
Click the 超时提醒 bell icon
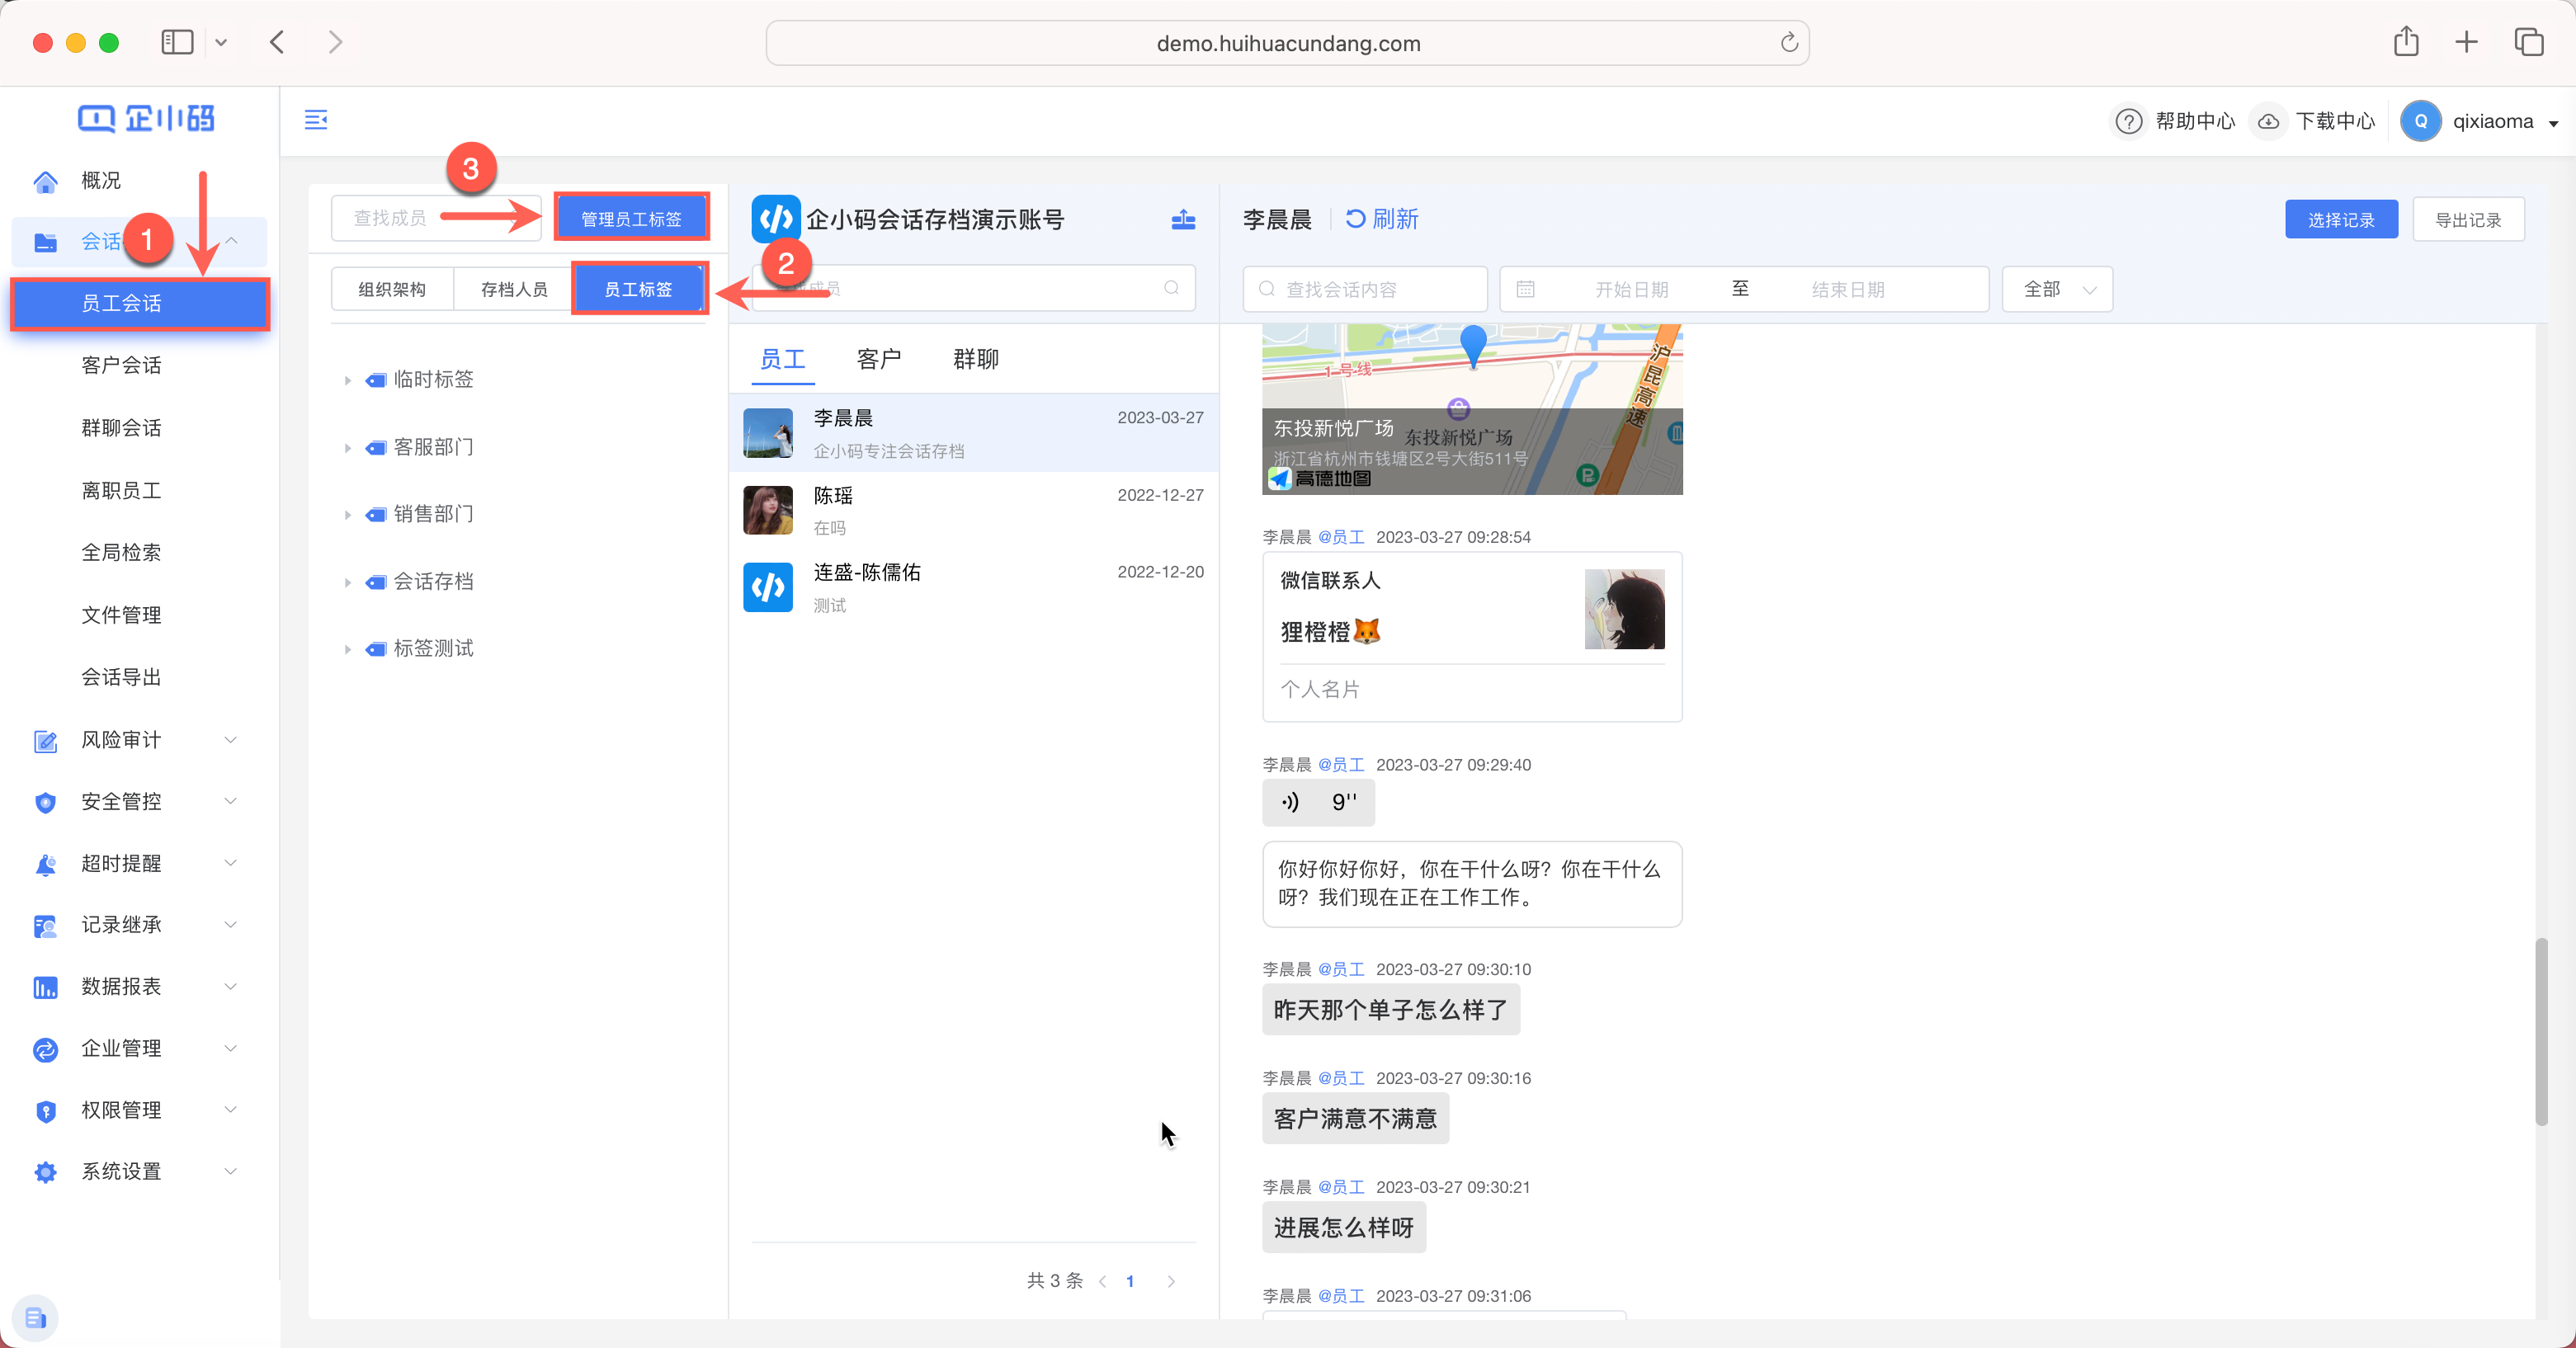coord(45,864)
